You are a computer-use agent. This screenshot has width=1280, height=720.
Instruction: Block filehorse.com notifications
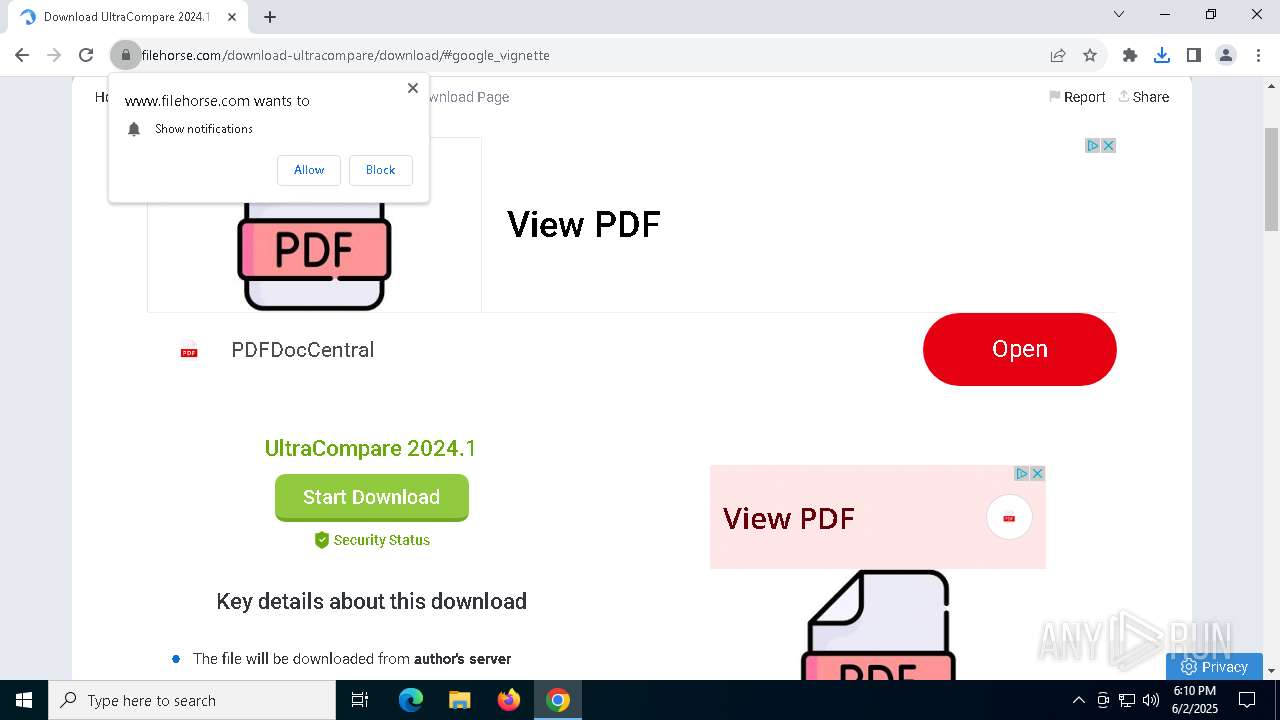coord(381,170)
